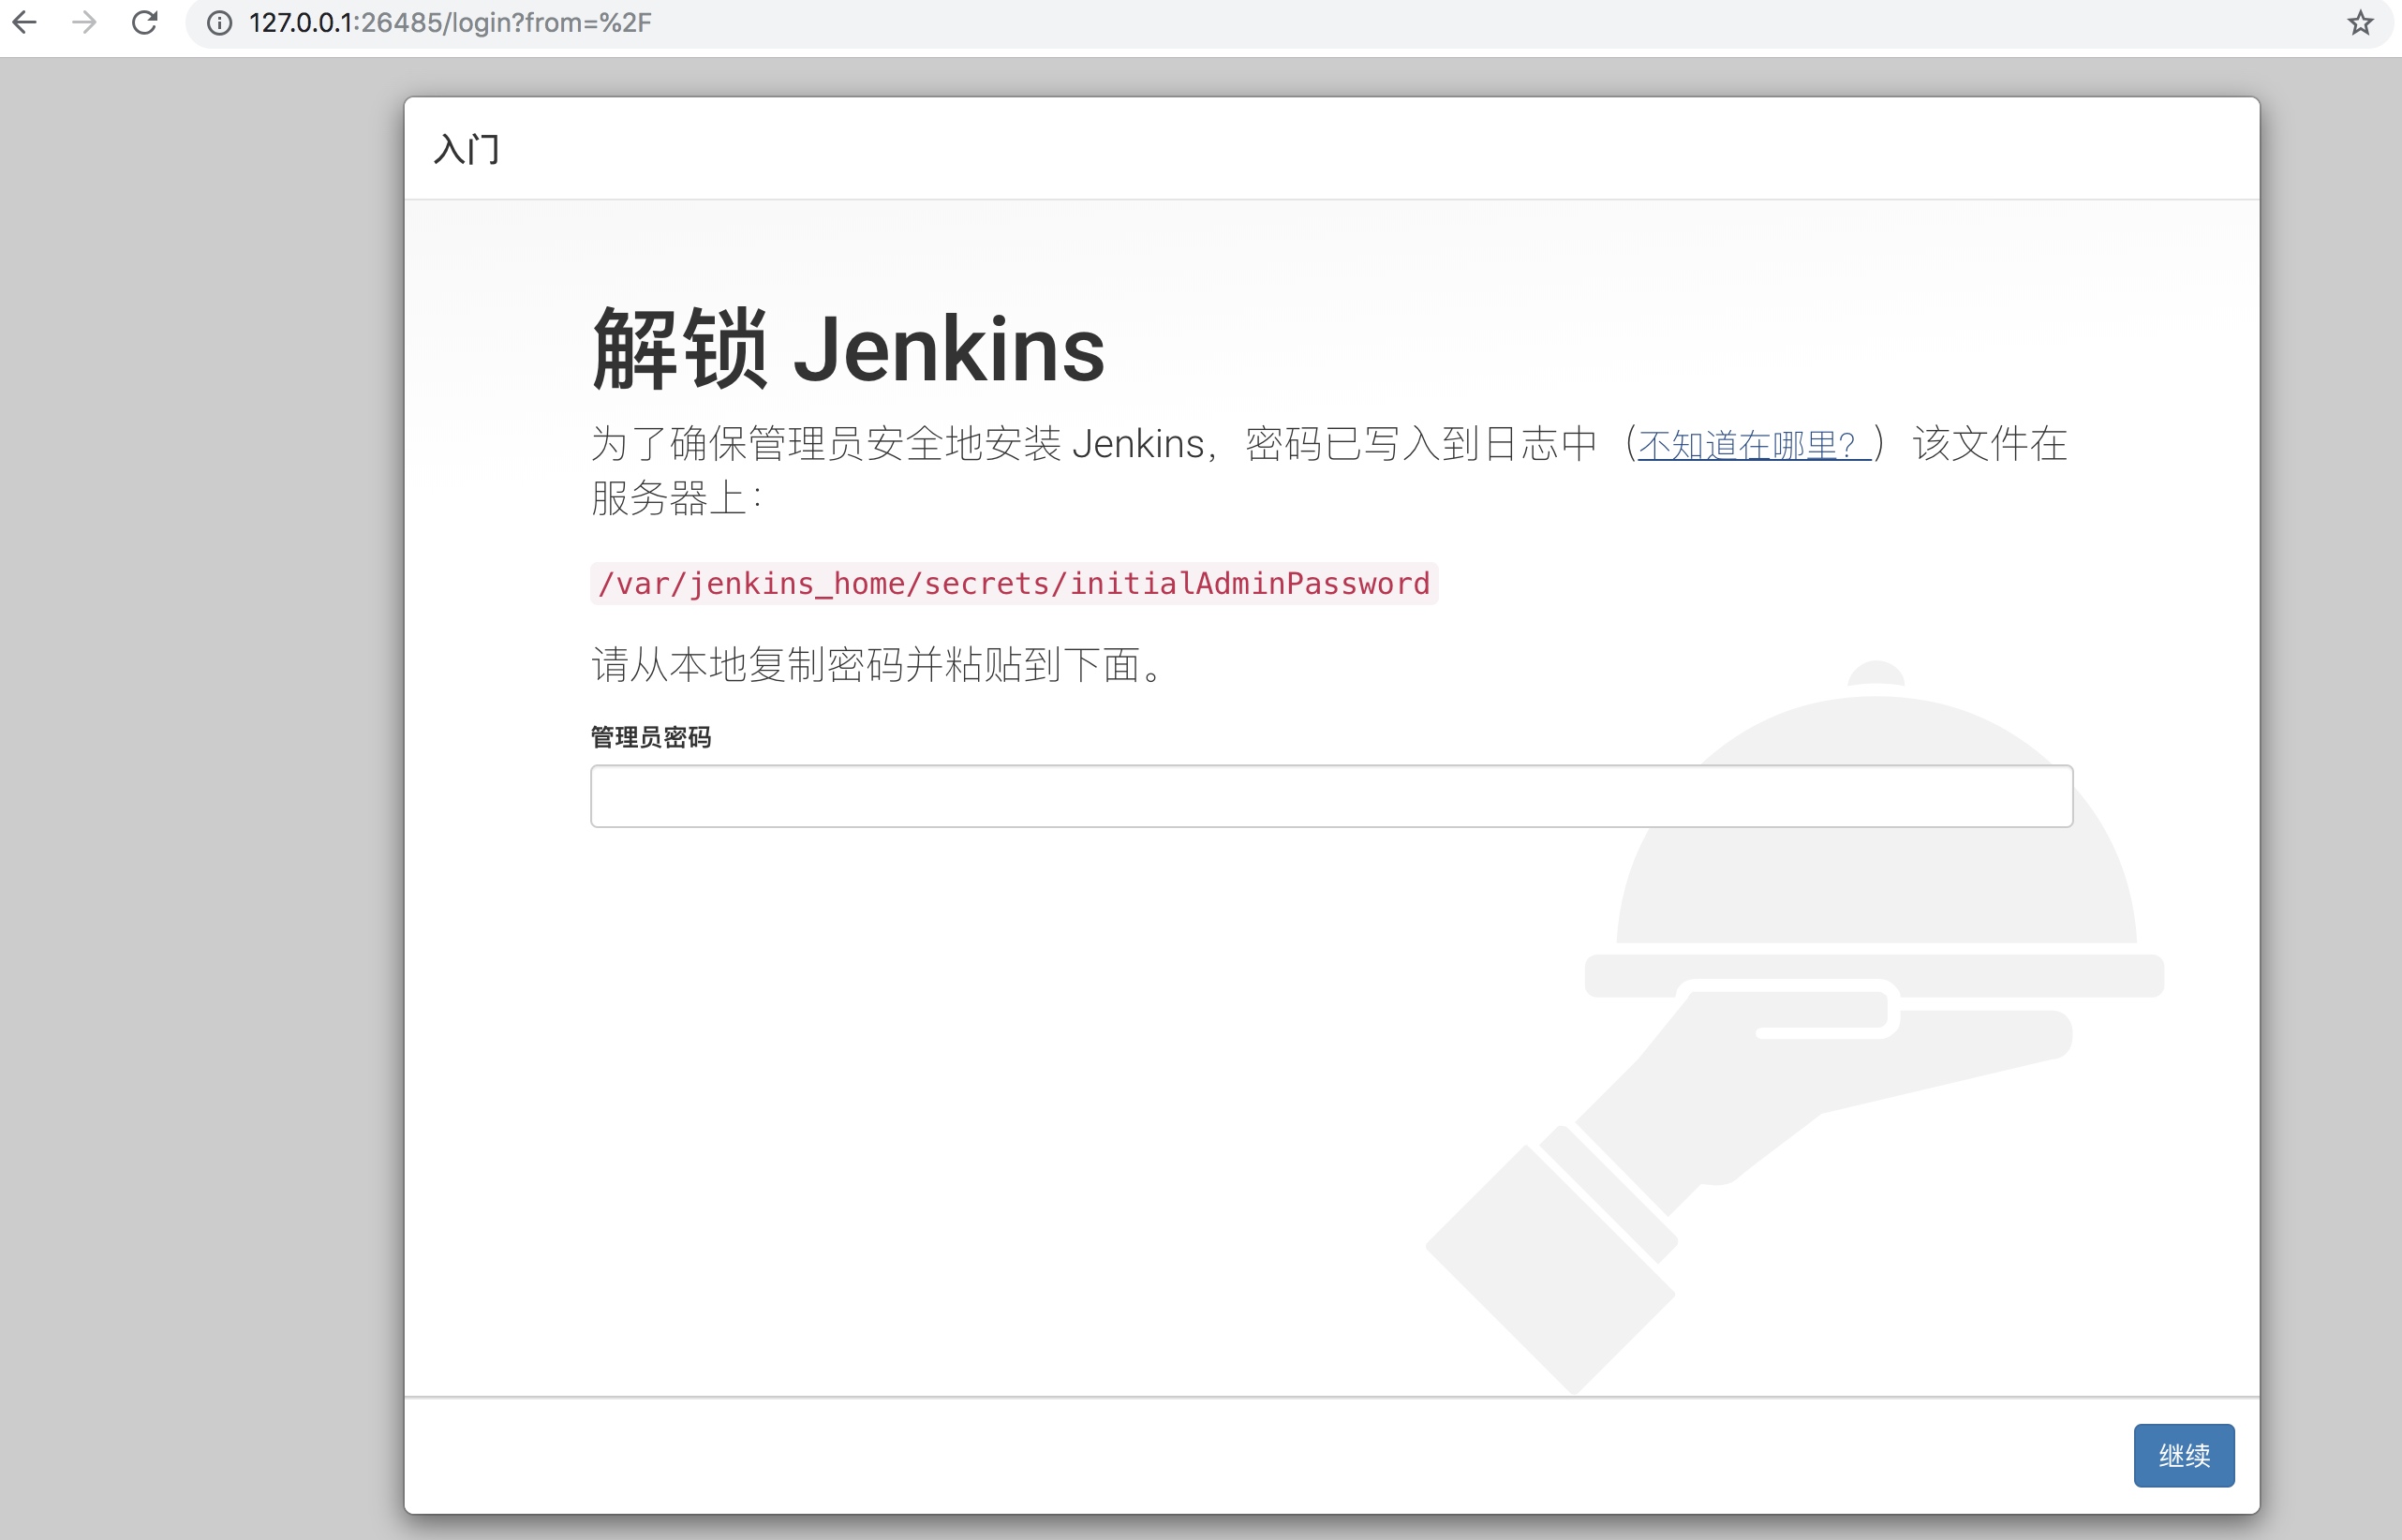
Task: Reload the page with the refresh icon
Action: (x=145, y=22)
